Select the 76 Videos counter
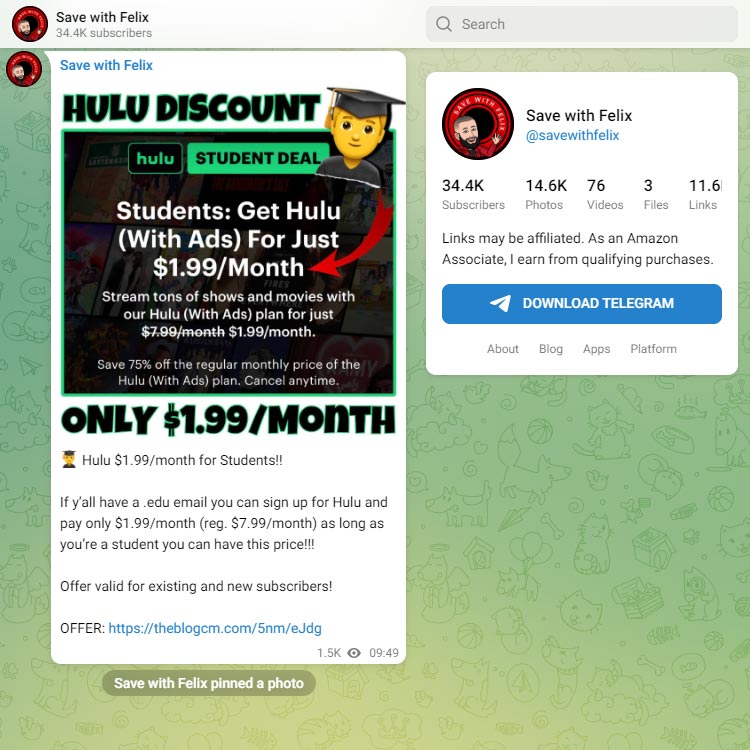 [x=605, y=194]
